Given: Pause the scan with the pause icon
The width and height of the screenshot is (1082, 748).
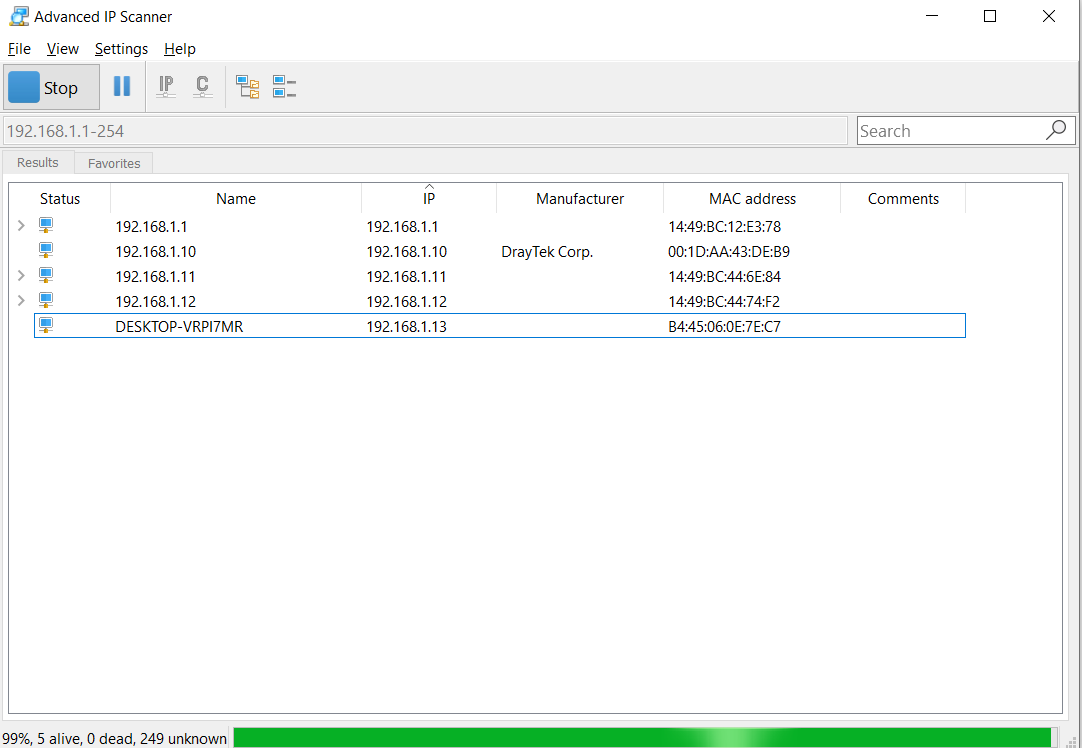Looking at the screenshot, I should (122, 86).
